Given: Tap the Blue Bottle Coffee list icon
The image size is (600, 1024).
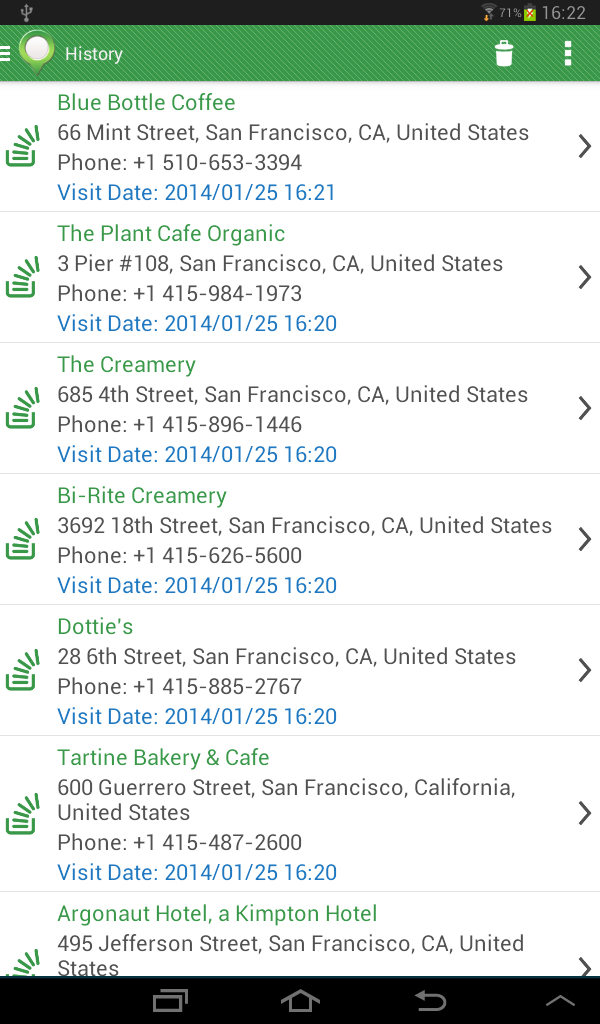Looking at the screenshot, I should pyautogui.click(x=23, y=147).
